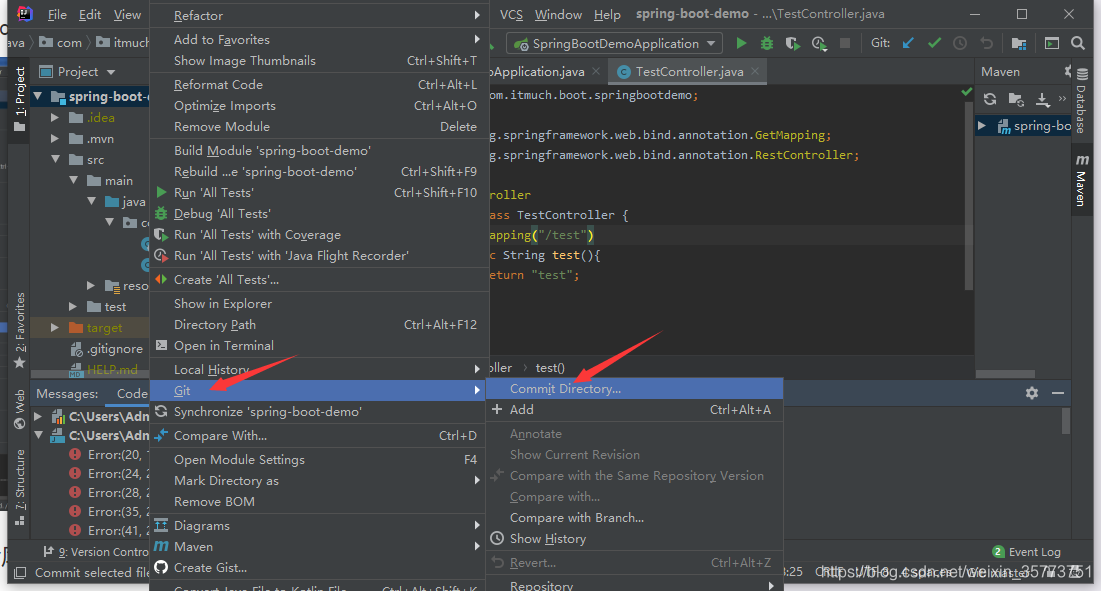This screenshot has height=591, width=1101.
Task: Toggle the 1: Project side panel
Action: coord(20,98)
